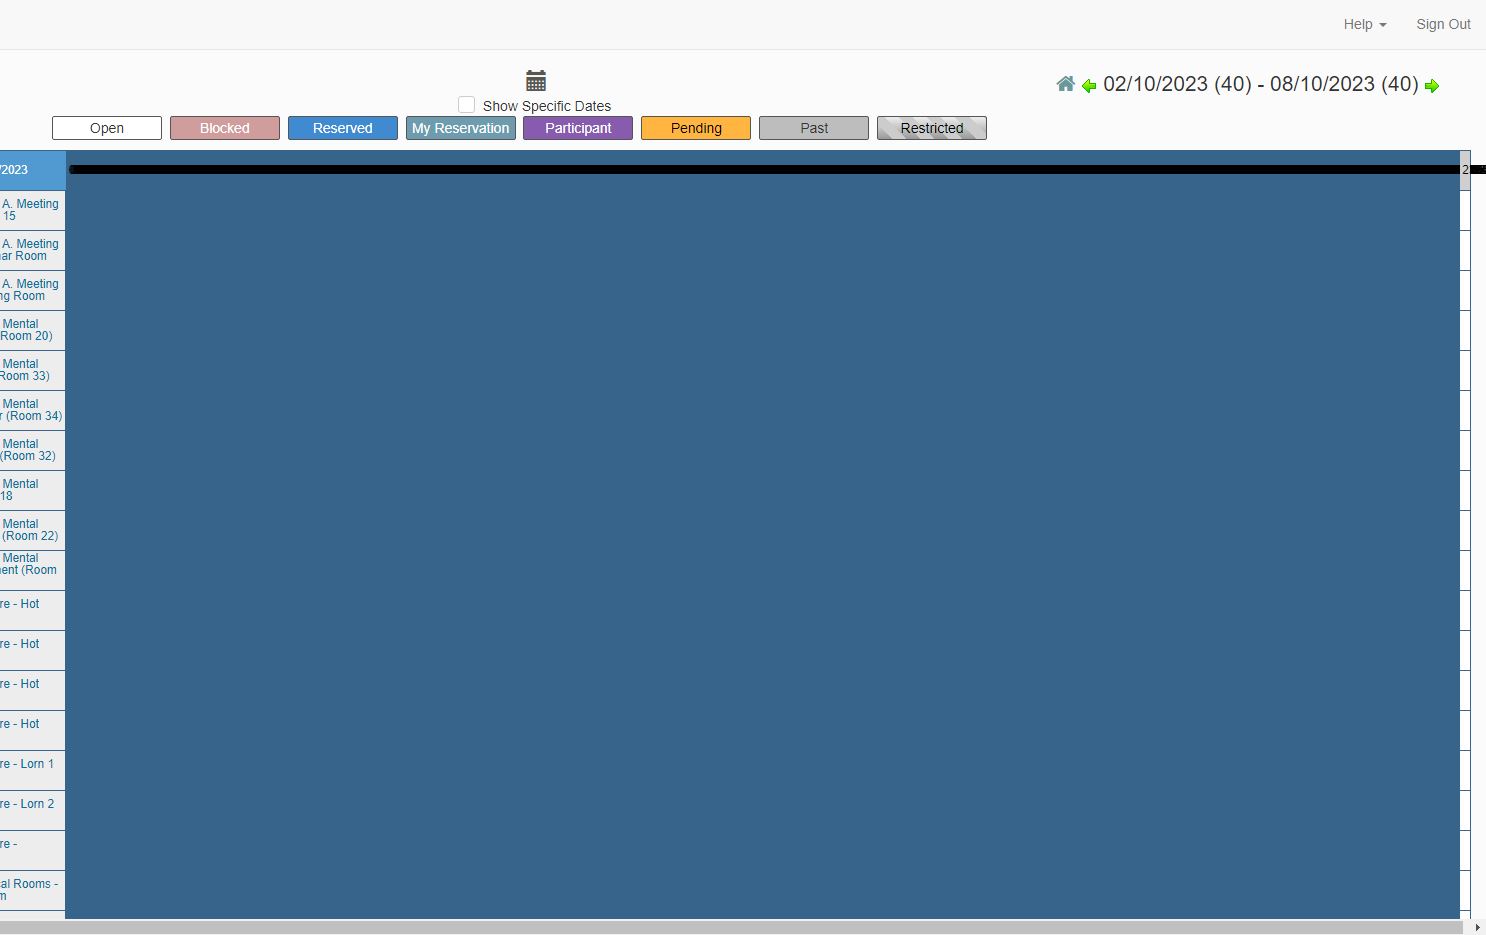Enable the Show Specific Dates checkbox
This screenshot has height=935, width=1486.
[466, 104]
